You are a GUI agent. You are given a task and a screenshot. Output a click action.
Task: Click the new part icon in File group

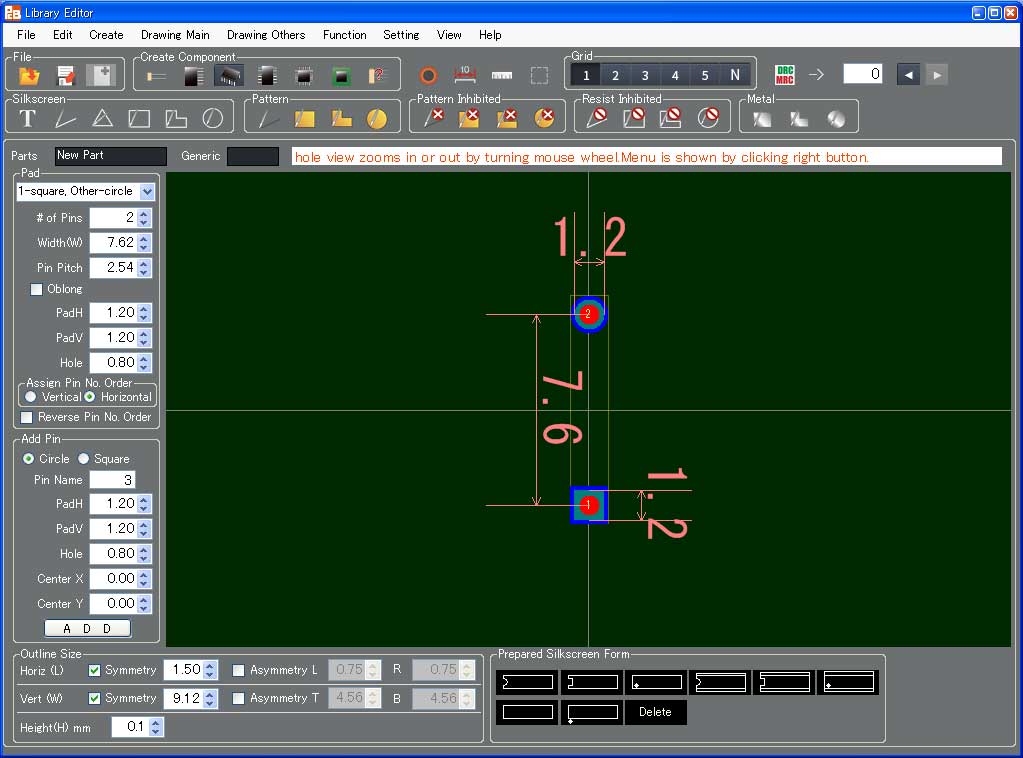coord(102,76)
